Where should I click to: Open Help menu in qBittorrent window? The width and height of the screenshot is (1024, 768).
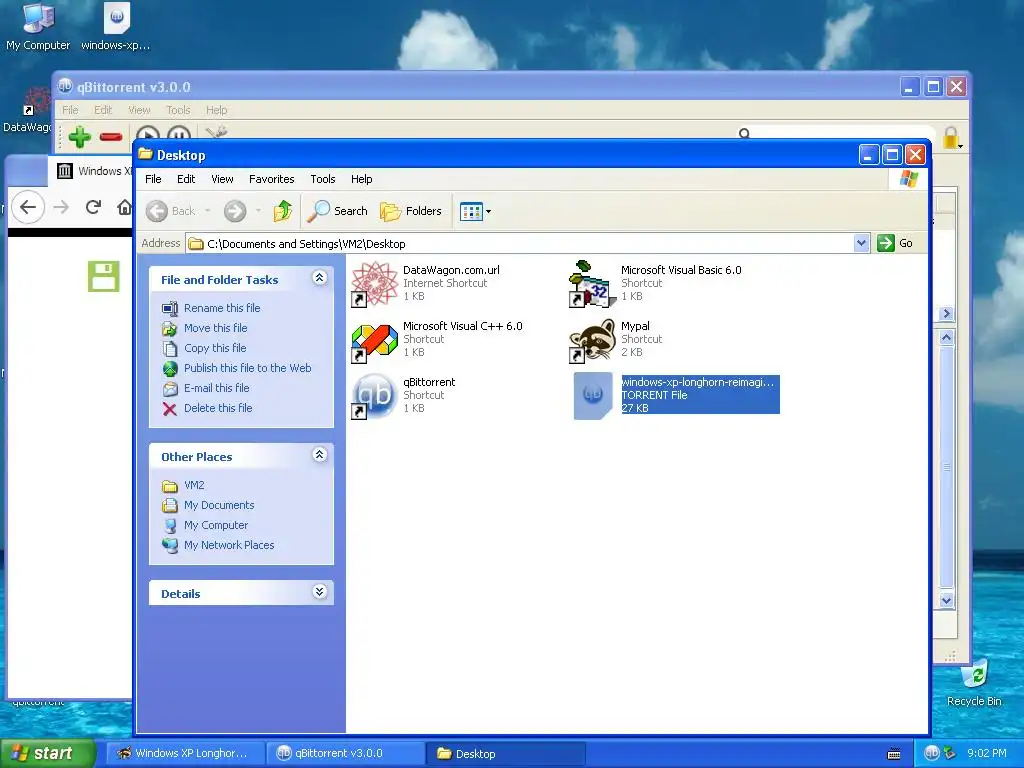(x=217, y=110)
